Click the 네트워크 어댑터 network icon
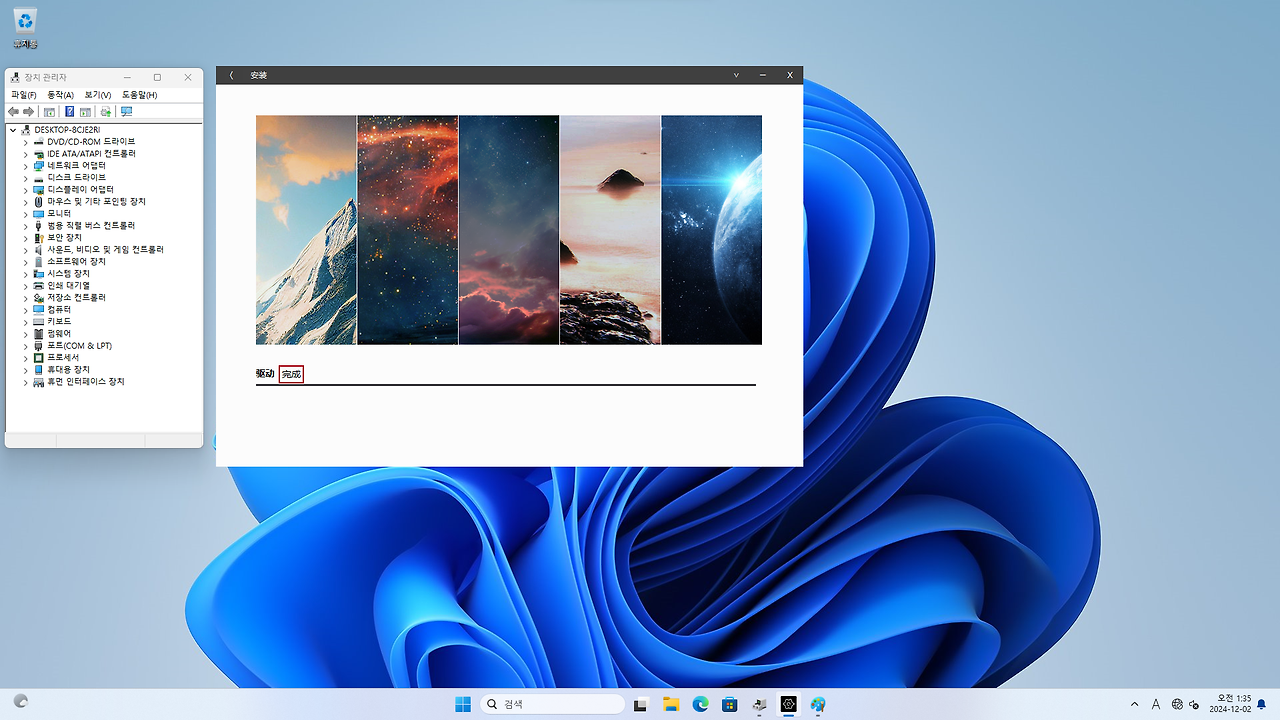 click(x=39, y=166)
